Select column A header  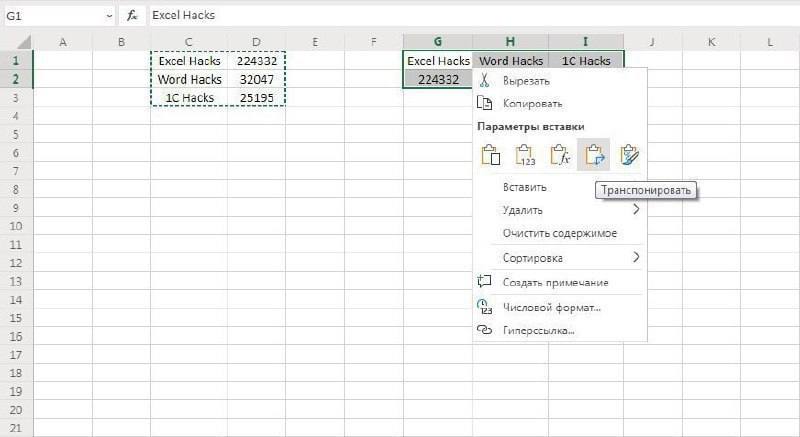tap(63, 42)
